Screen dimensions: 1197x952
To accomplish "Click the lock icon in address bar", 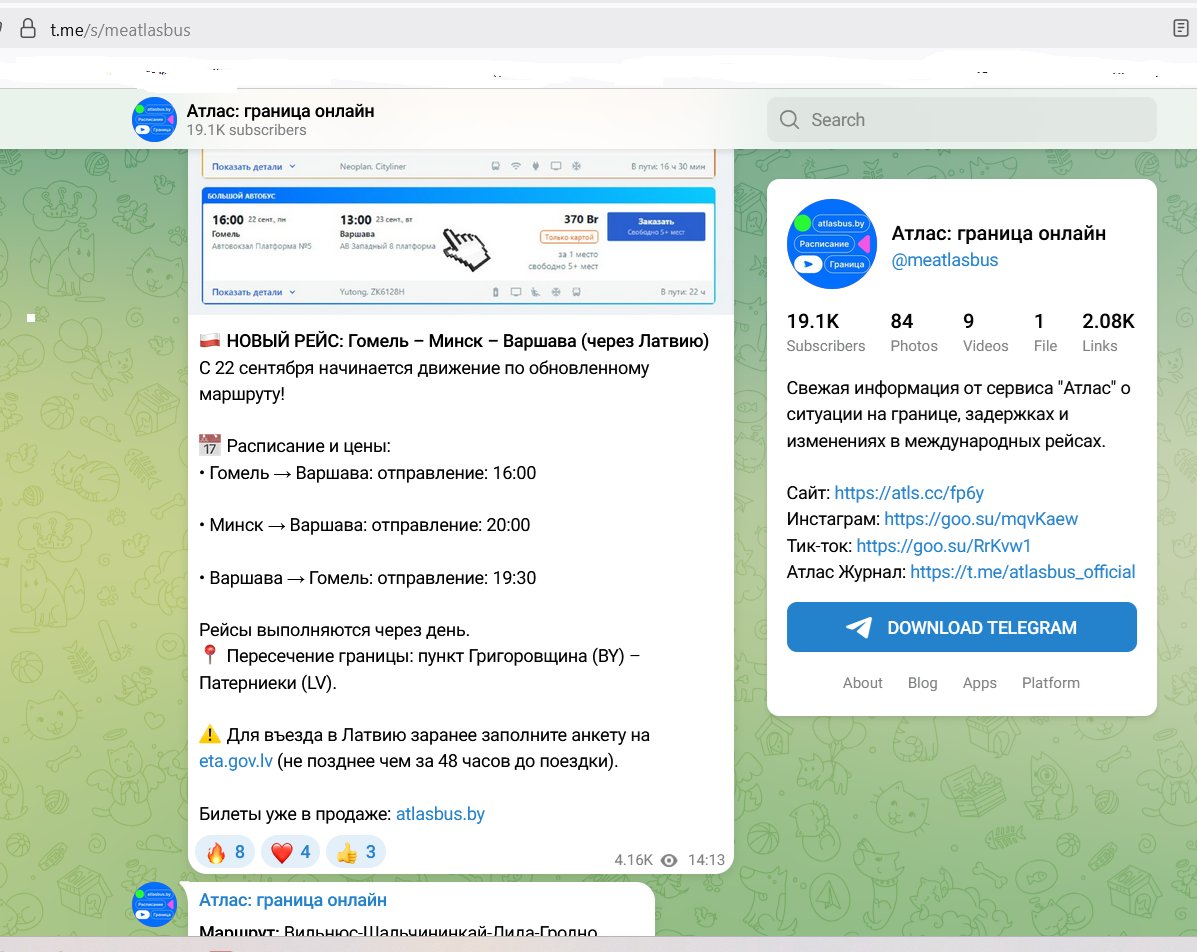I will 28,29.
